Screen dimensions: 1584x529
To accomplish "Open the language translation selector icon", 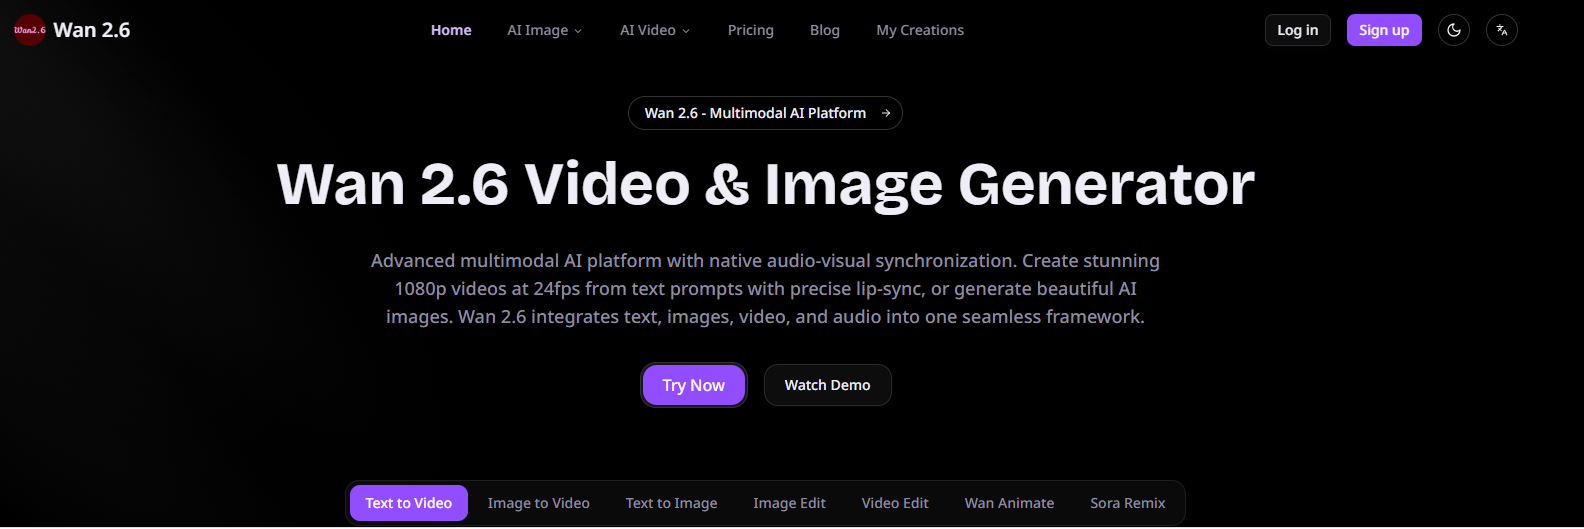I will click(1501, 30).
